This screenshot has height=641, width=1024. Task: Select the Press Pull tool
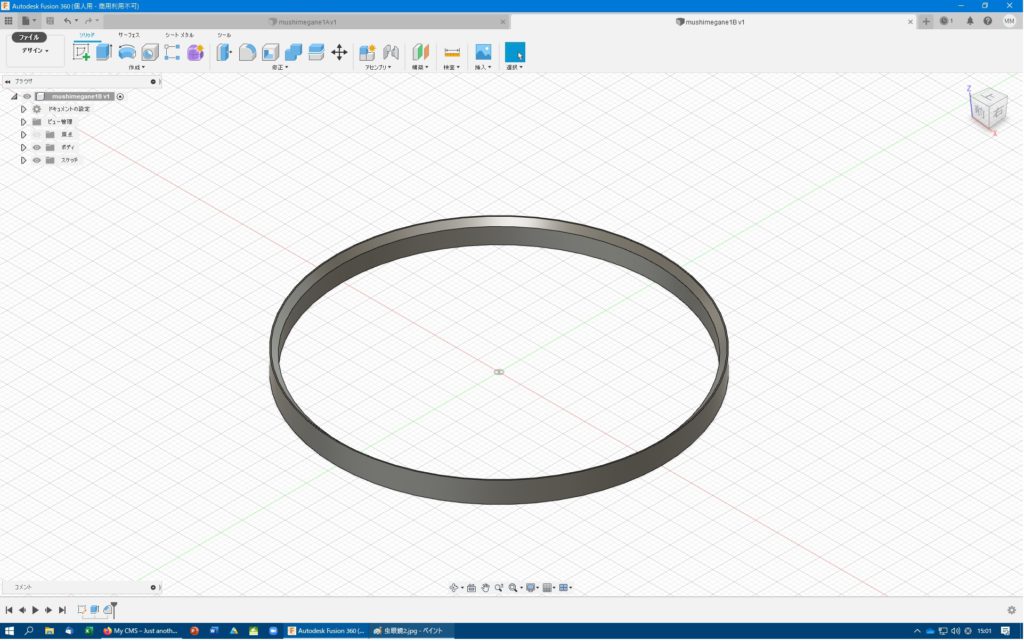point(224,52)
